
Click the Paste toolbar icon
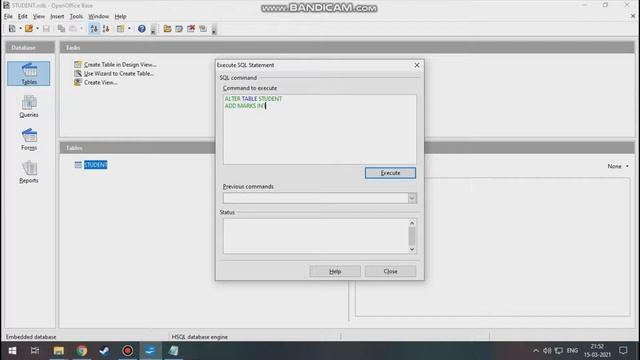pos(73,29)
